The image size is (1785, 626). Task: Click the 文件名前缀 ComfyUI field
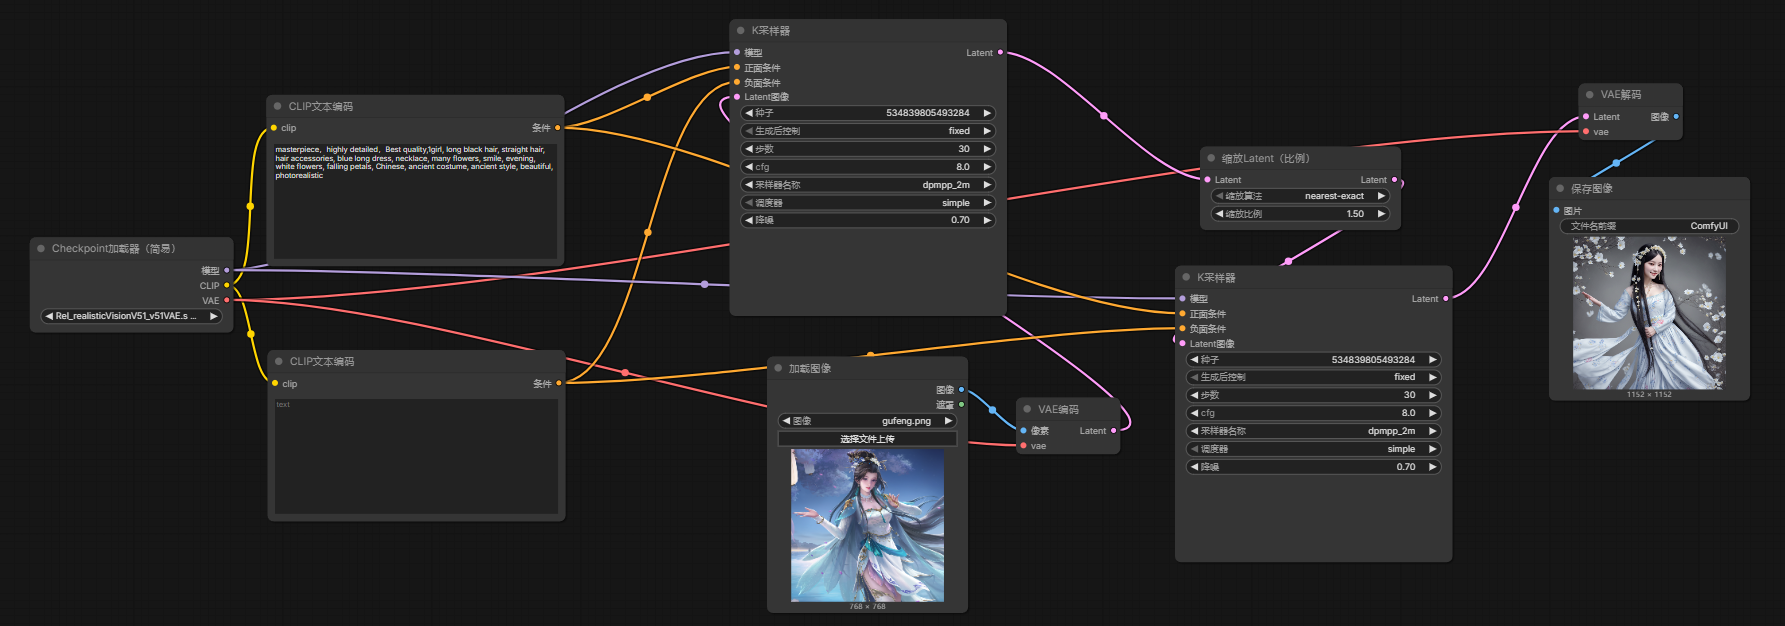coord(1649,226)
